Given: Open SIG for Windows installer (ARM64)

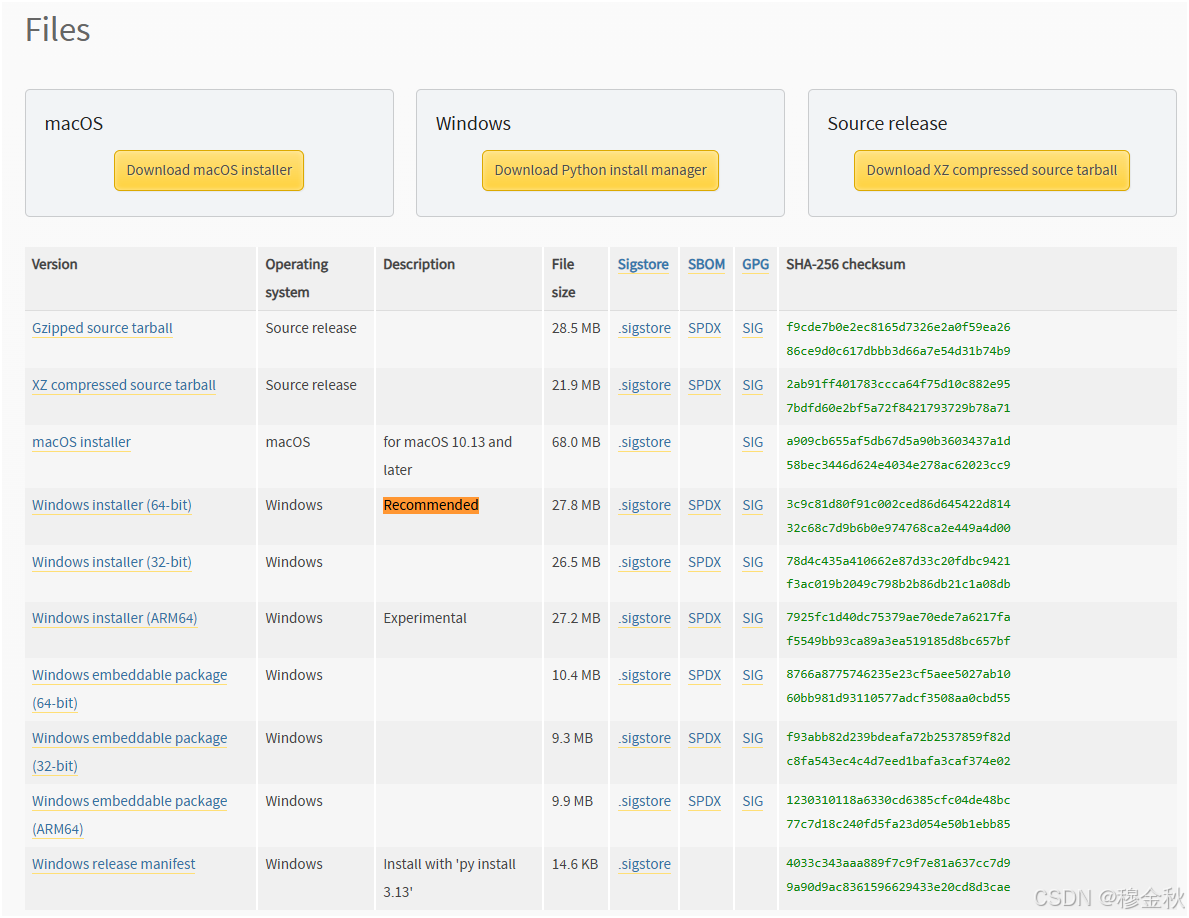Looking at the screenshot, I should (x=752, y=618).
